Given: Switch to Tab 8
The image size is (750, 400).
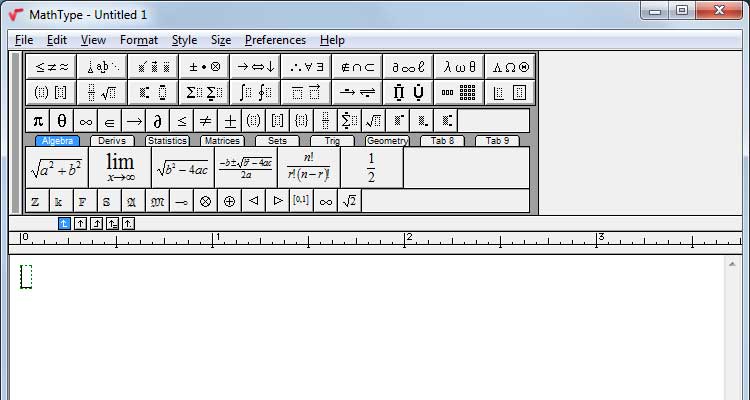Looking at the screenshot, I should pyautogui.click(x=442, y=141).
